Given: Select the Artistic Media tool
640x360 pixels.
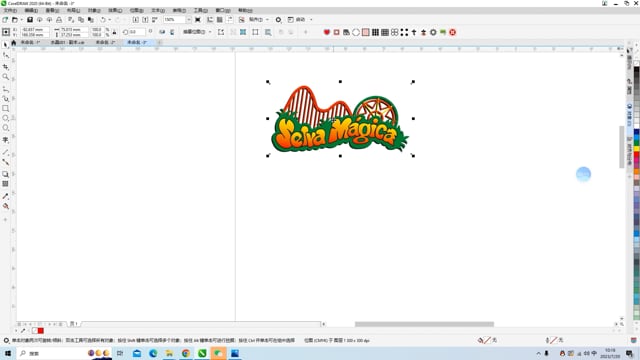Looking at the screenshot, I should (6, 99).
